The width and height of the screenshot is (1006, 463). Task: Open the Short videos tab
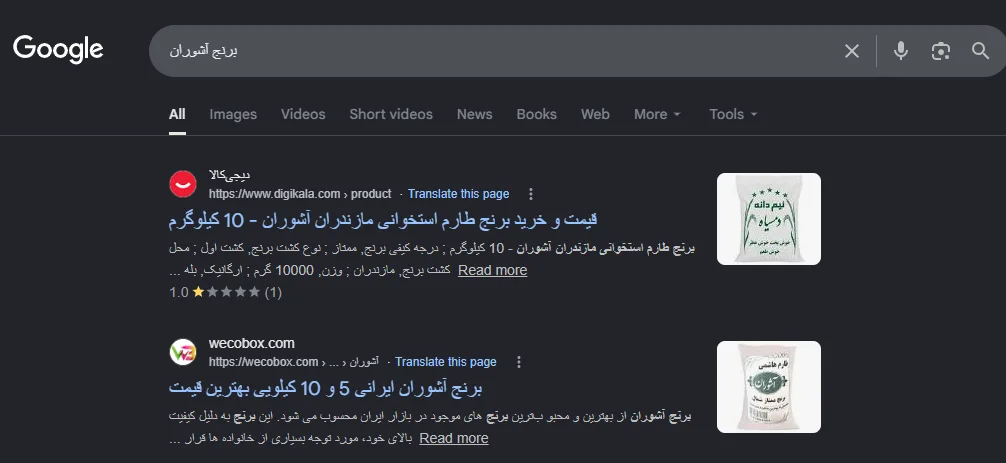click(x=391, y=114)
